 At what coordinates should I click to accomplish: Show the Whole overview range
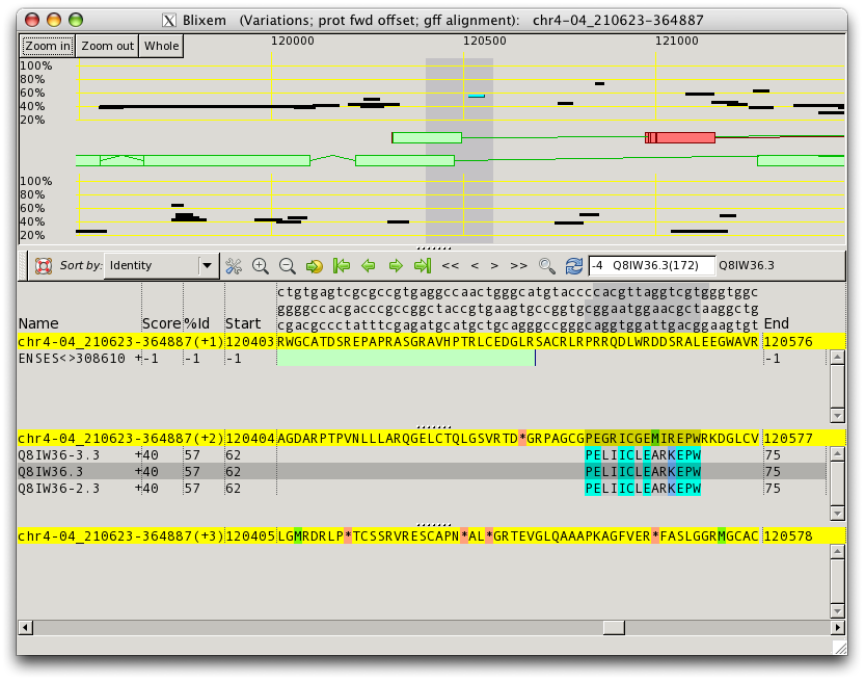pyautogui.click(x=161, y=46)
